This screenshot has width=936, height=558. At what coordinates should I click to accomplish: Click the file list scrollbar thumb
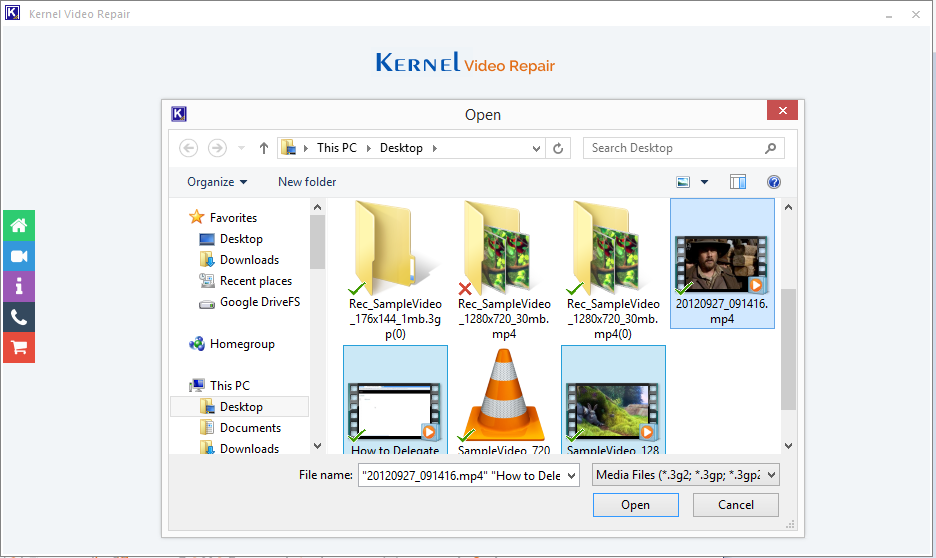789,349
